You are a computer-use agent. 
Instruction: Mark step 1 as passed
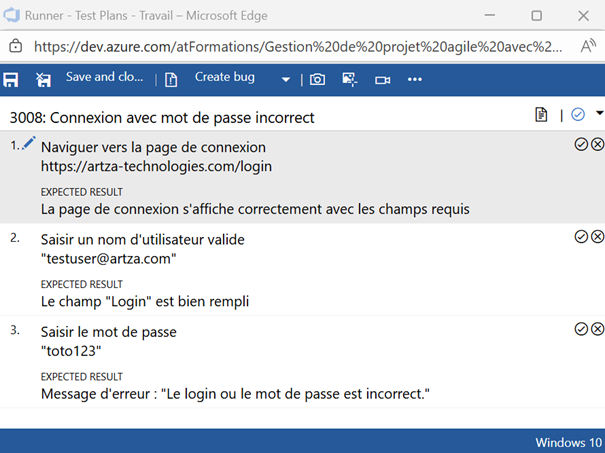pos(581,145)
